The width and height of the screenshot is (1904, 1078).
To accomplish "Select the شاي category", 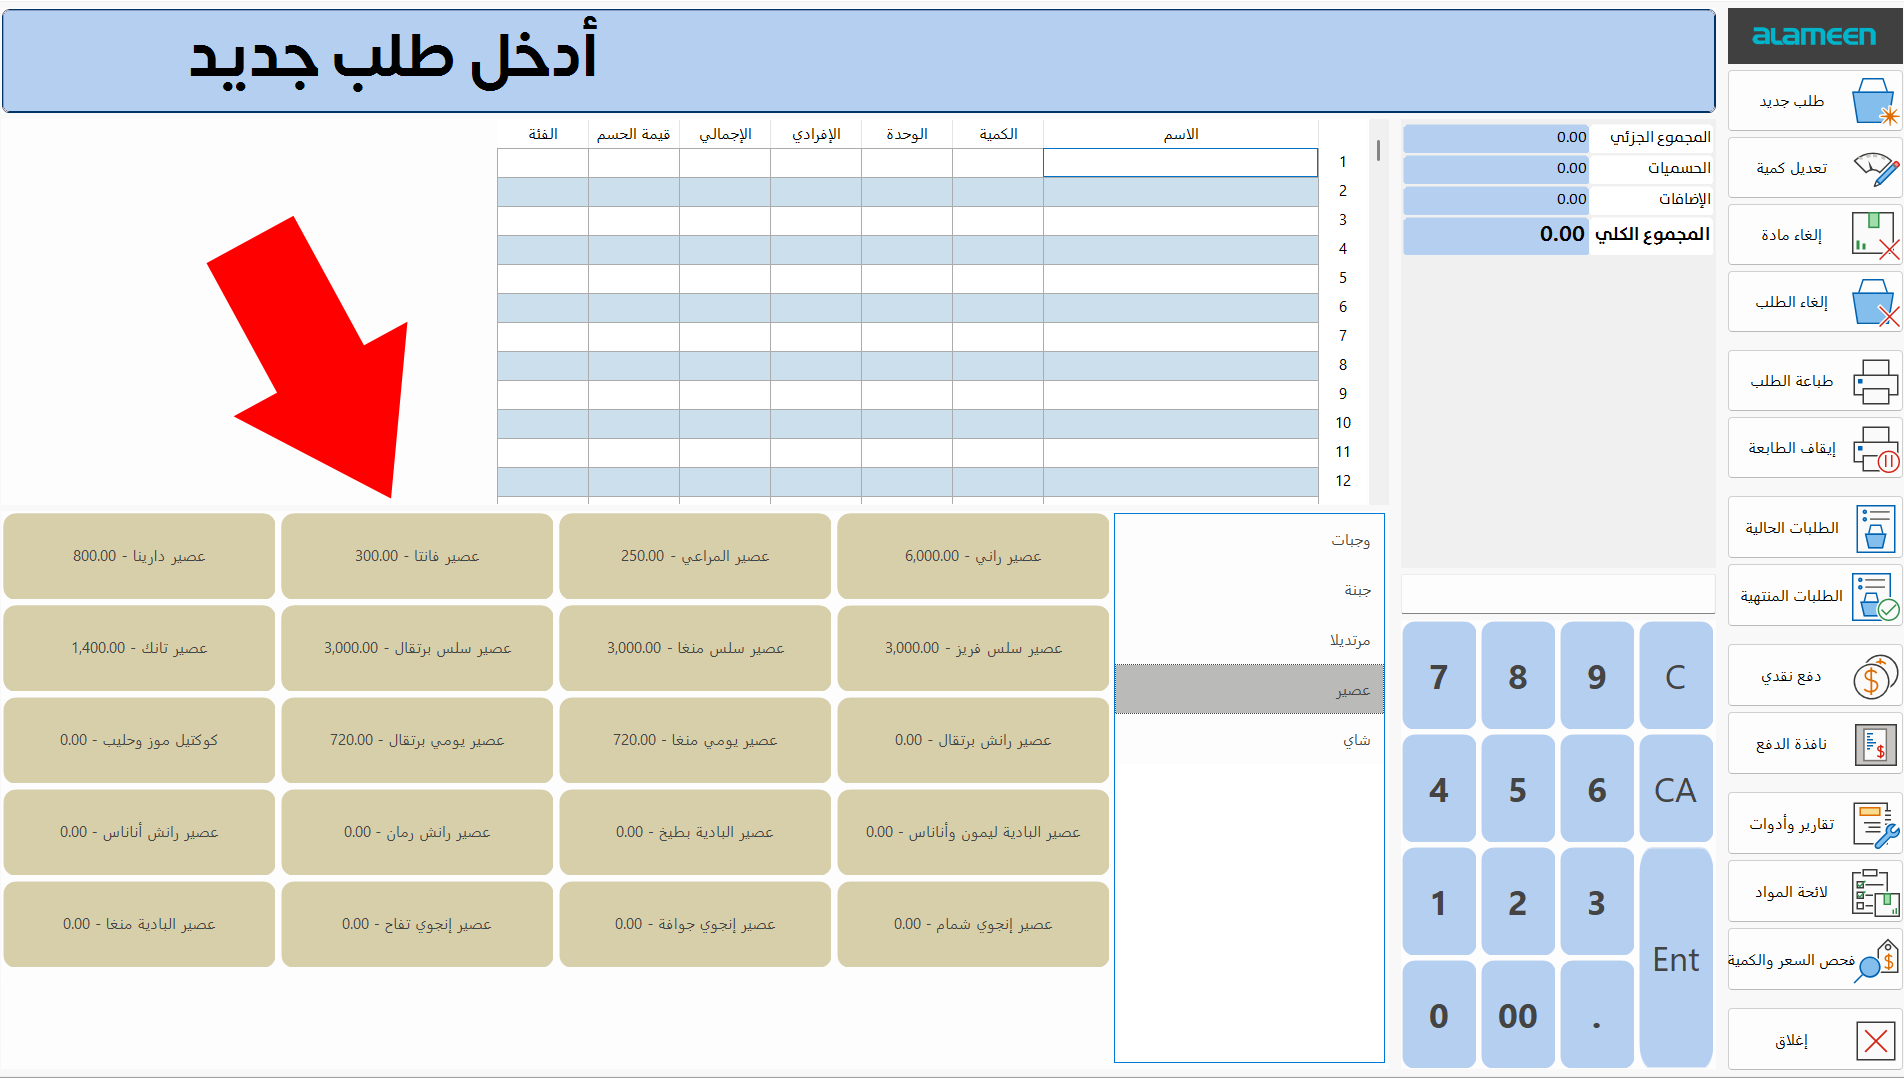I will [x=1248, y=739].
